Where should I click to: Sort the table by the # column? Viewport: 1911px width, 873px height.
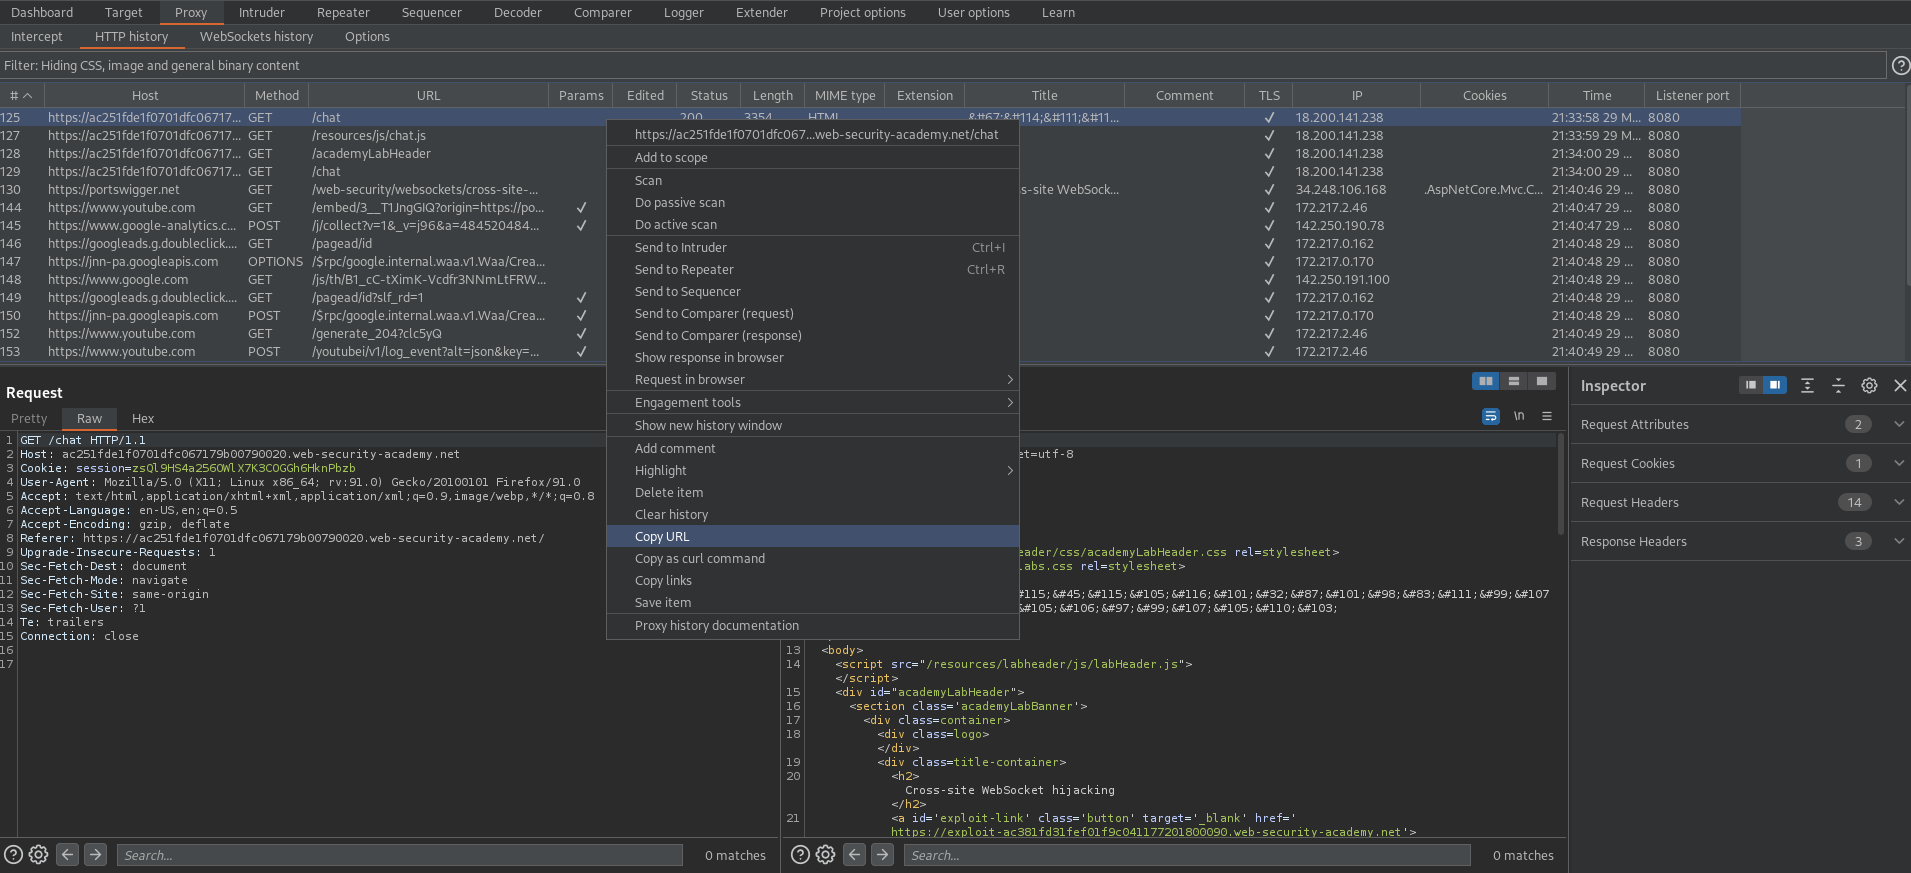[x=21, y=95]
